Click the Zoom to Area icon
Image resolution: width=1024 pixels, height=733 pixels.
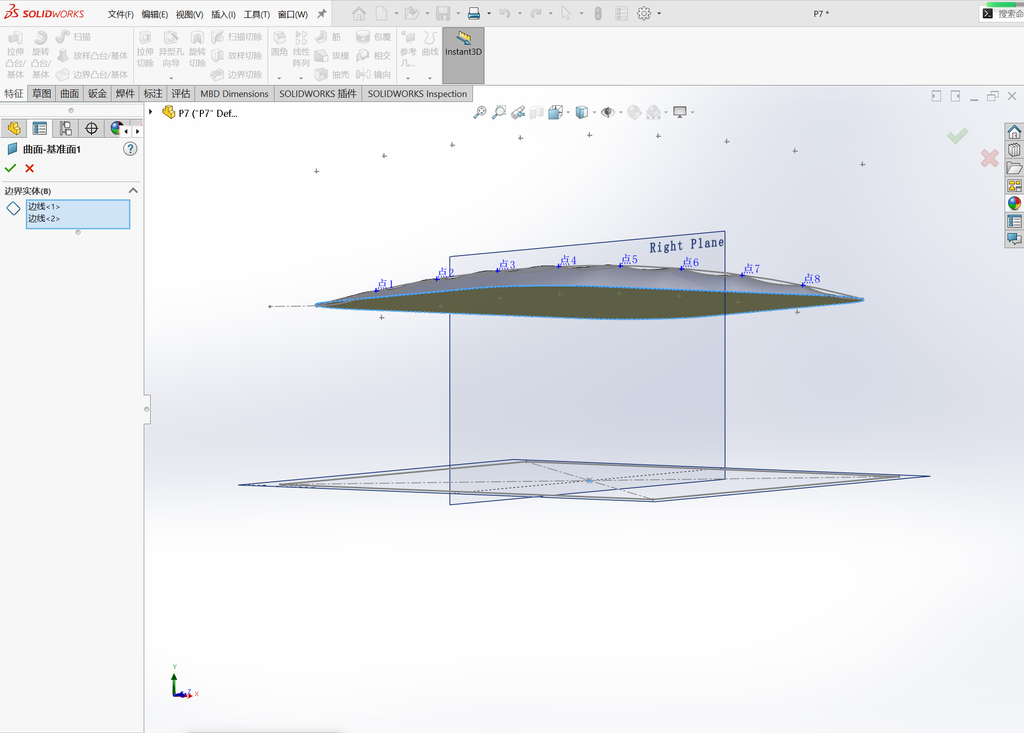[499, 112]
